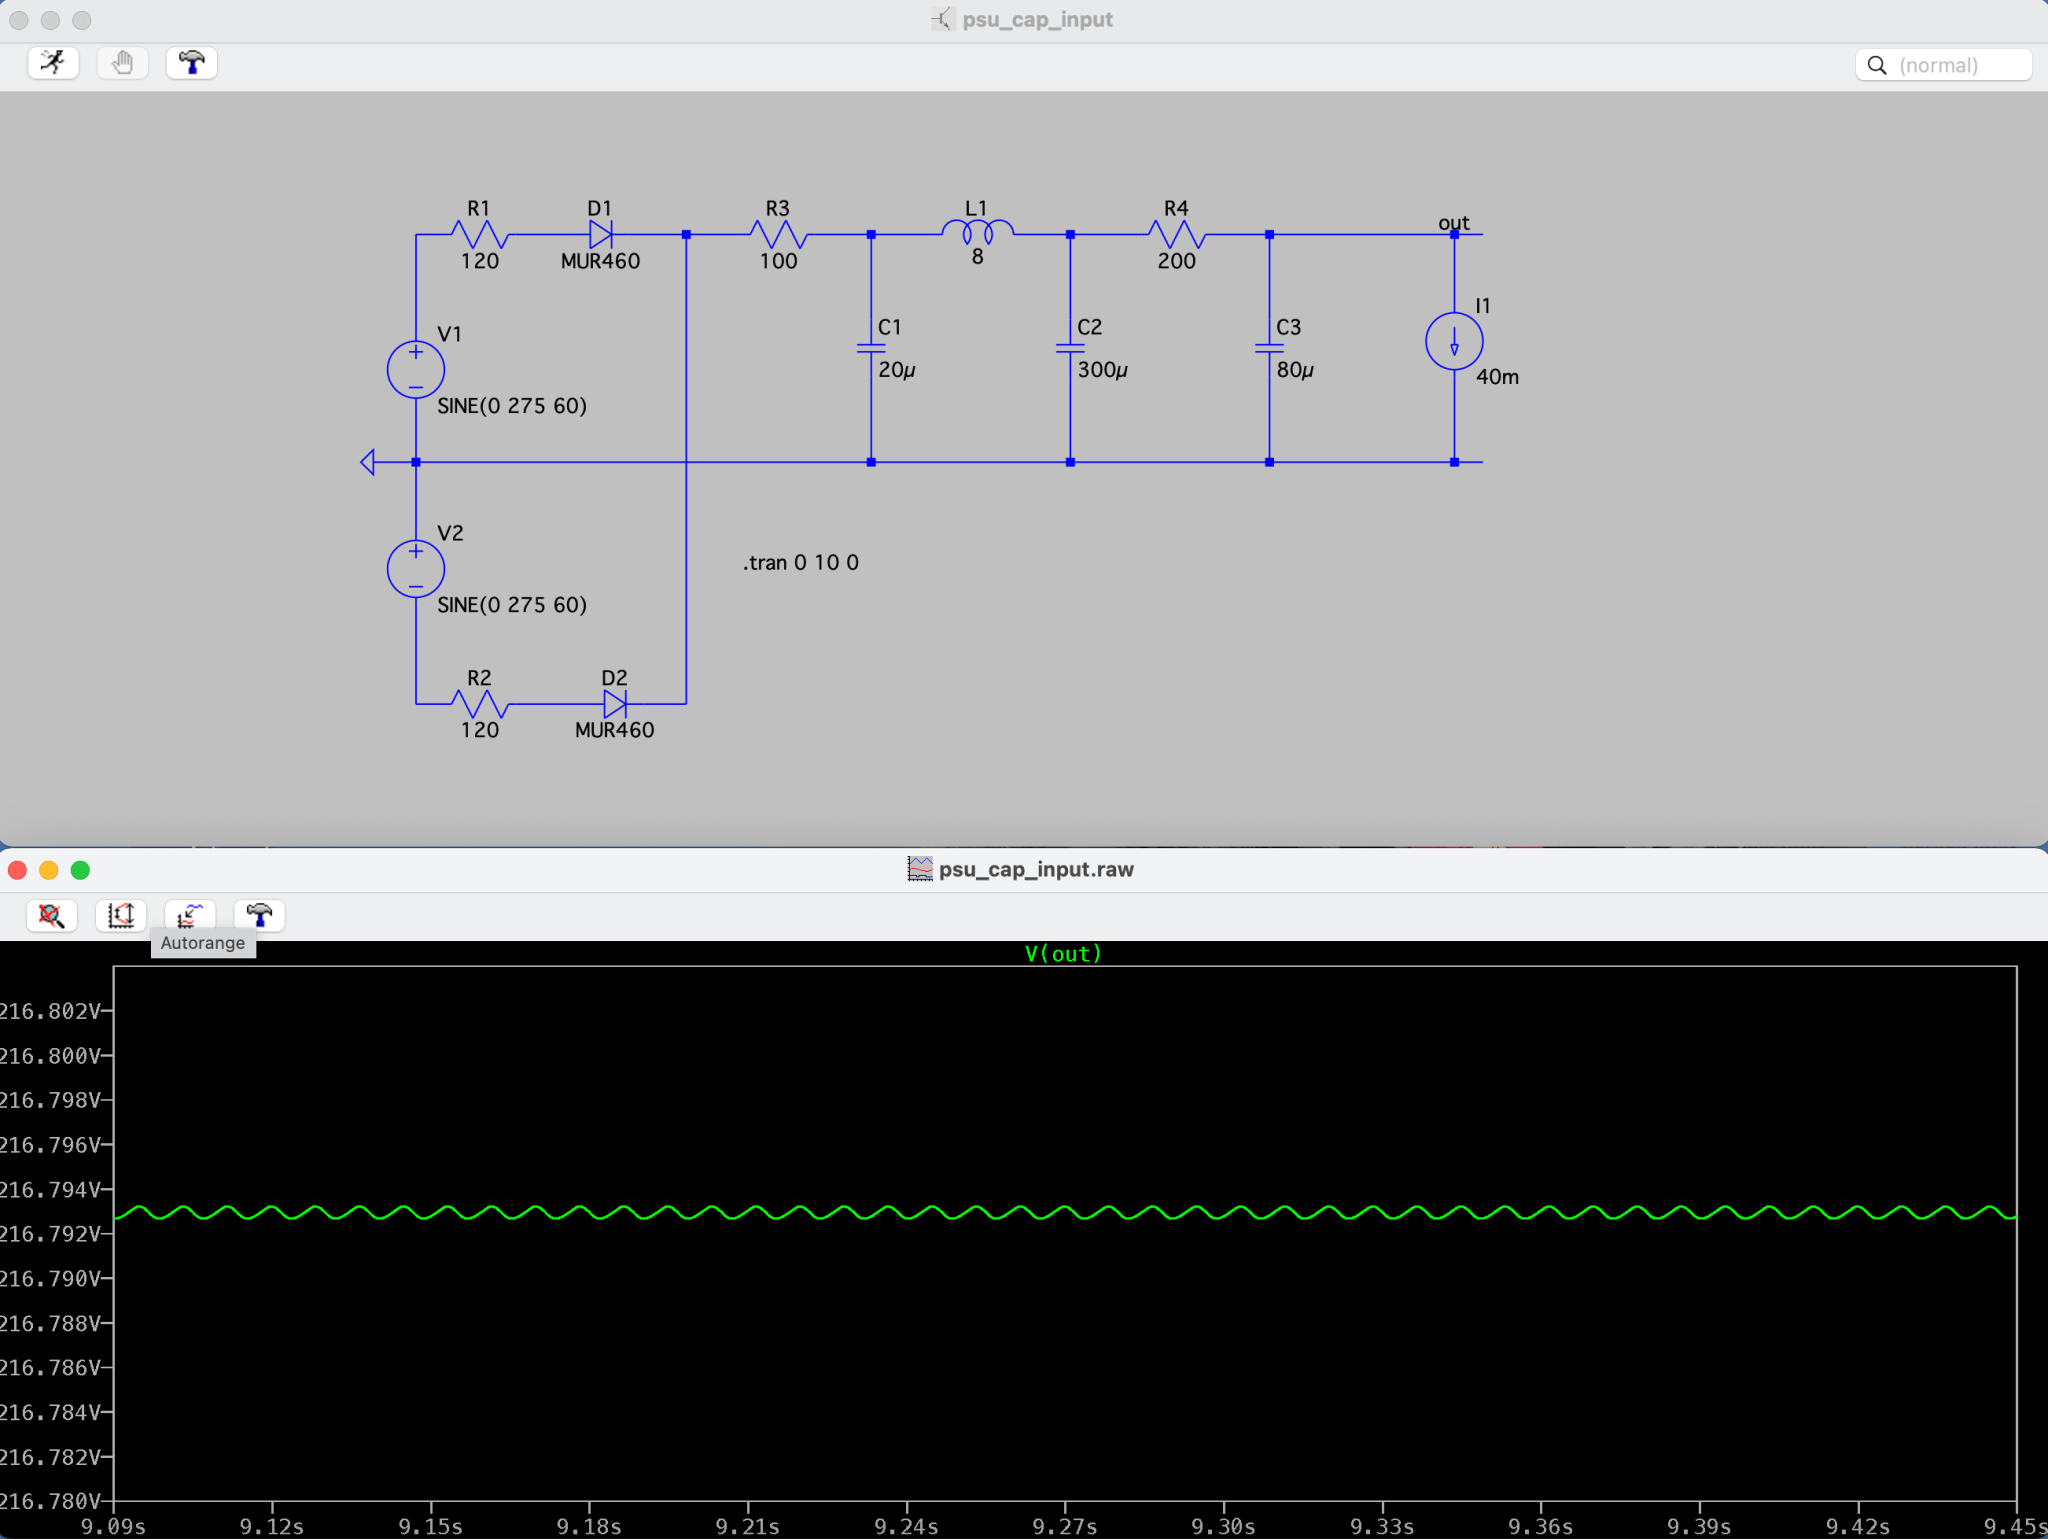Click the 20µ value of C1
Image resolution: width=2048 pixels, height=1539 pixels.
(897, 370)
